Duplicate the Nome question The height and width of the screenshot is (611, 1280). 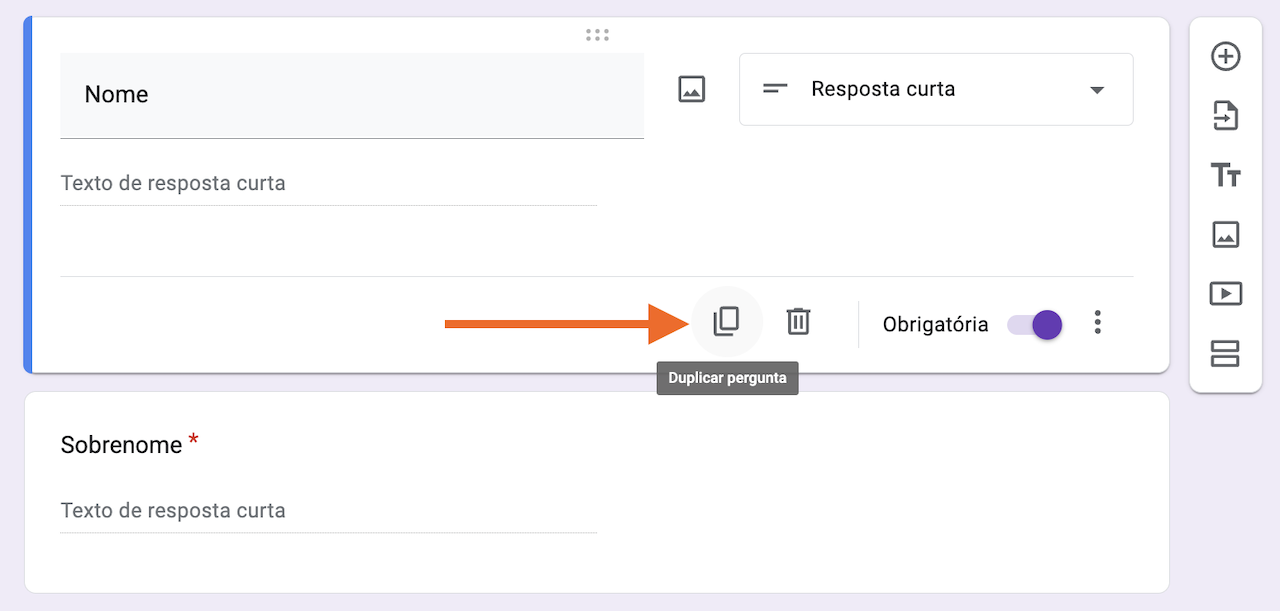[x=726, y=321]
